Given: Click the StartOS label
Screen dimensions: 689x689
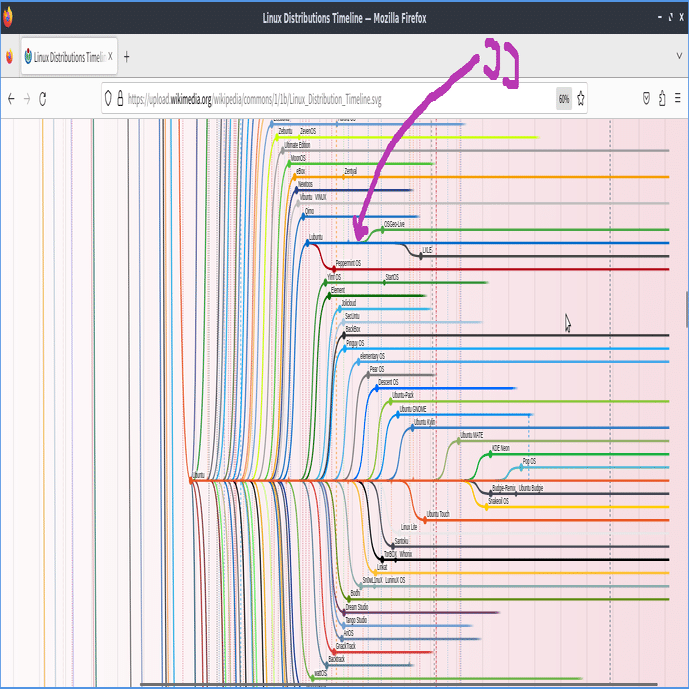Looking at the screenshot, I should pos(392,277).
